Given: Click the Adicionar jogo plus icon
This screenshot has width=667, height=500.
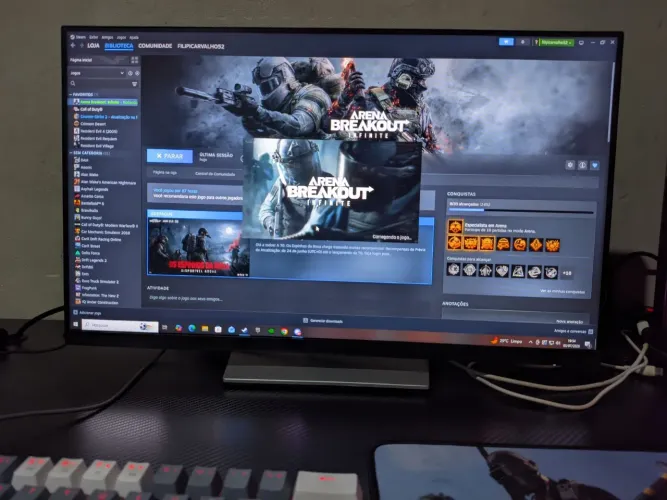Looking at the screenshot, I should 75,312.
